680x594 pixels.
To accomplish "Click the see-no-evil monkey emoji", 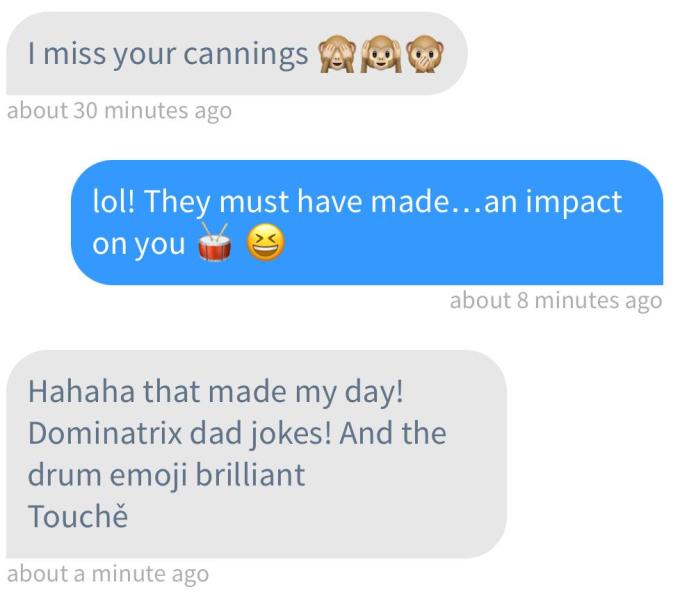I will (337, 54).
